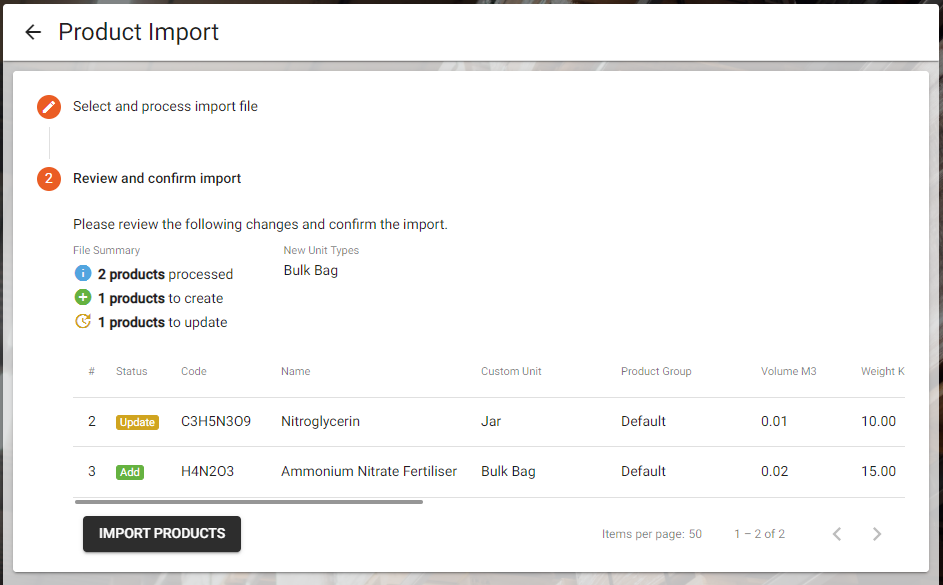Click the blue info icon for processed products
This screenshot has width=943, height=585.
(x=82, y=274)
